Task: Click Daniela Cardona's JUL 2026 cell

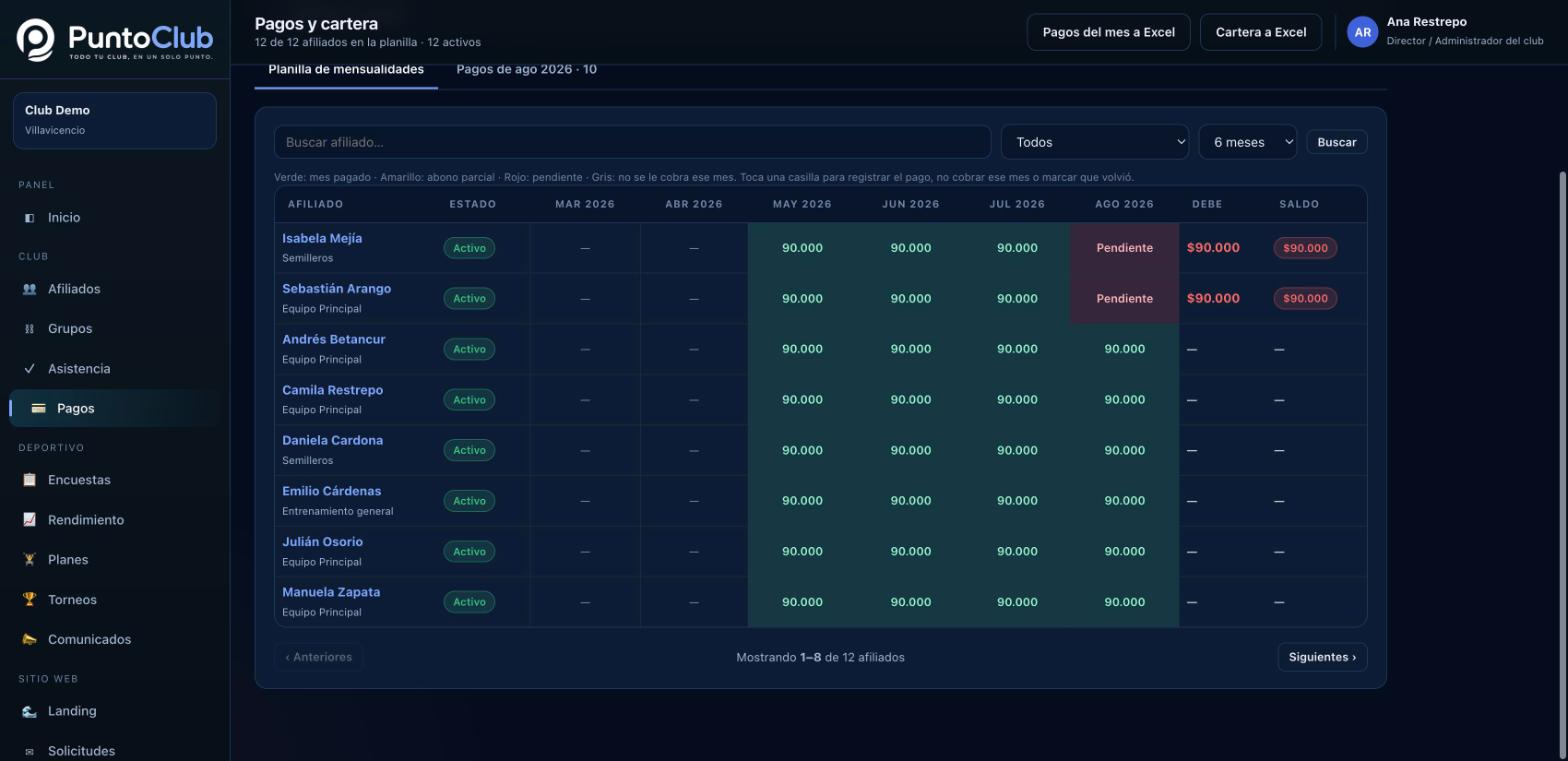Action: coord(1017,451)
